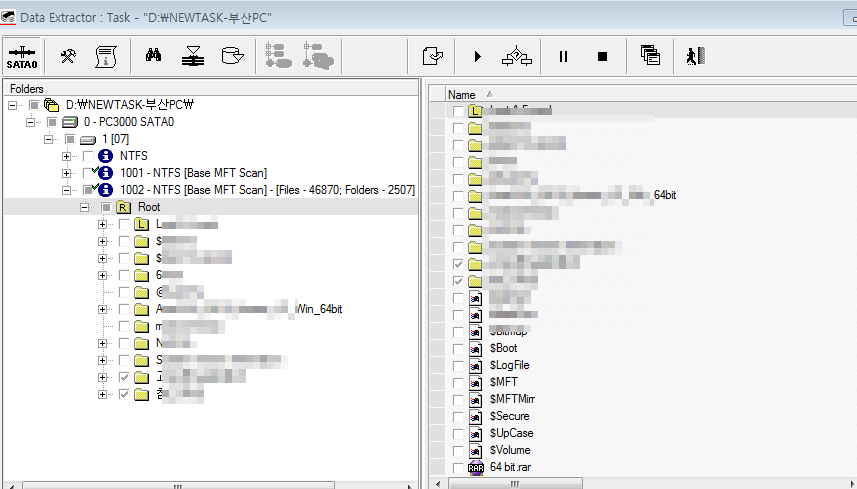Screen dimensions: 857x489
Task: Select the $MFTMirr file row
Action: [512, 399]
